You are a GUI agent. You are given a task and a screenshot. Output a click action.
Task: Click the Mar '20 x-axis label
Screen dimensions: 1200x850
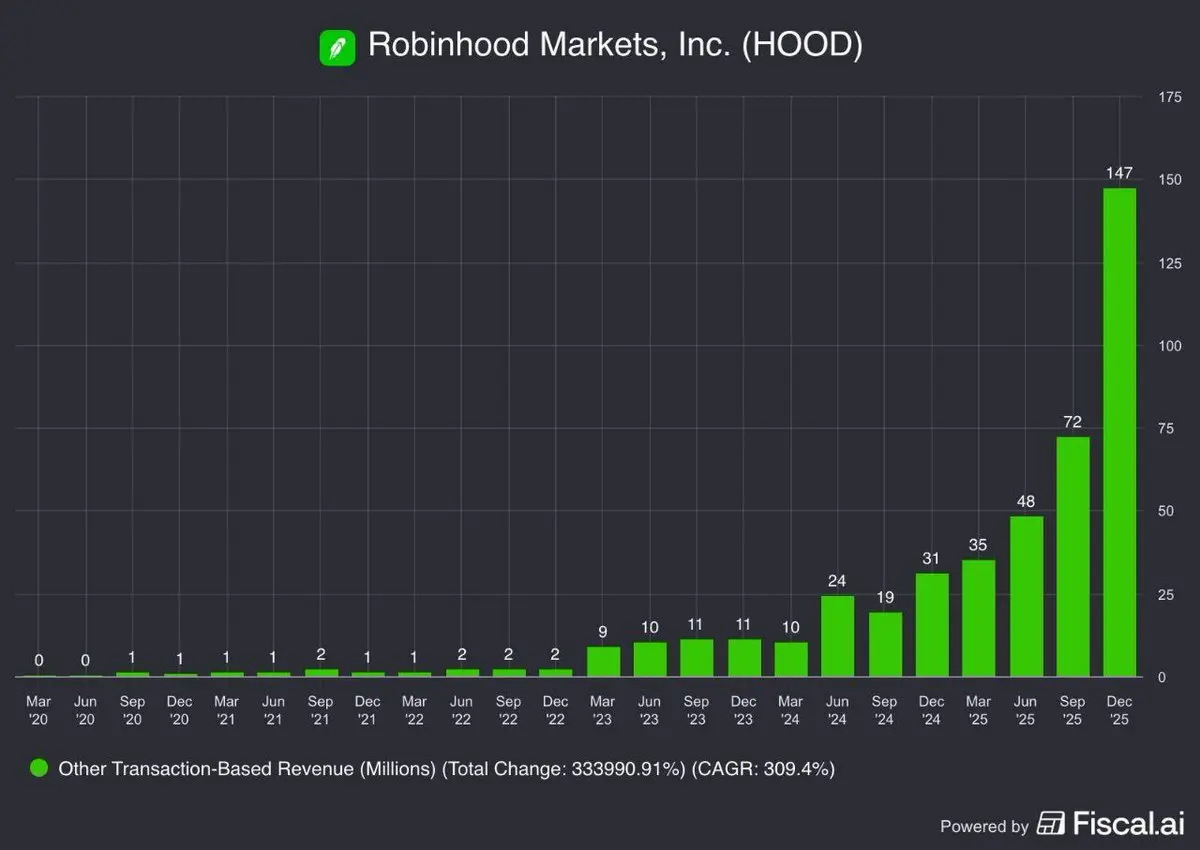pos(39,710)
